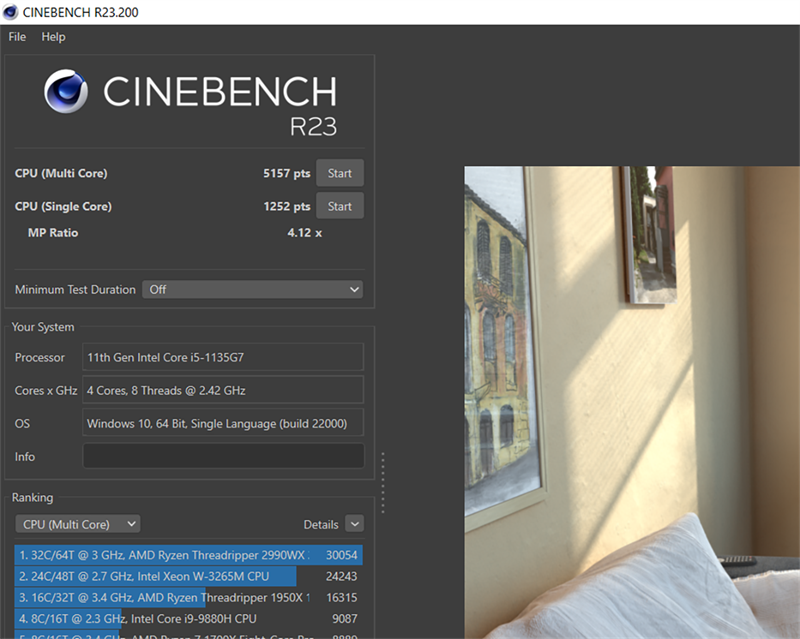Screen dimensions: 800x639
Task: Select the AMD Ryzen Threadripper 1950X ranking entry
Action: [180, 597]
